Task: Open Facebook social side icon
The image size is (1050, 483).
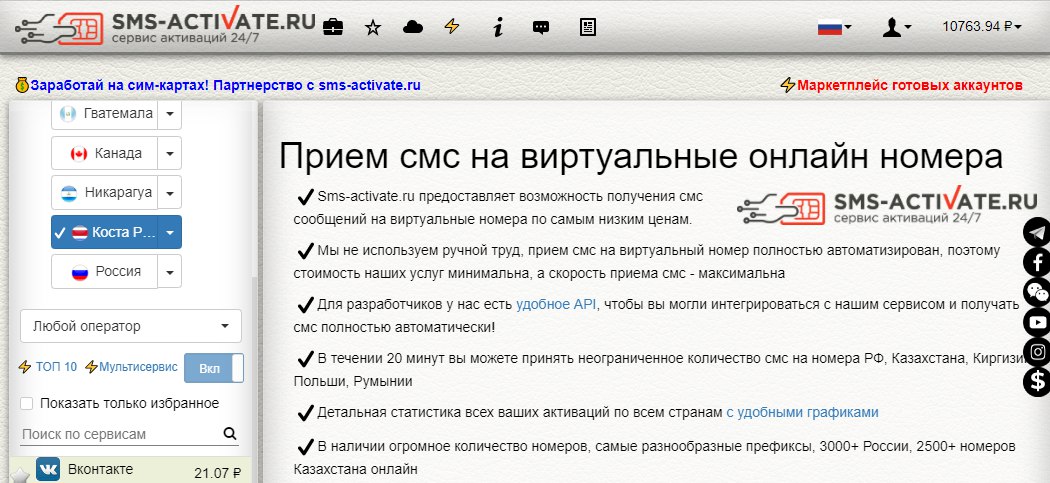Action: 1037,263
